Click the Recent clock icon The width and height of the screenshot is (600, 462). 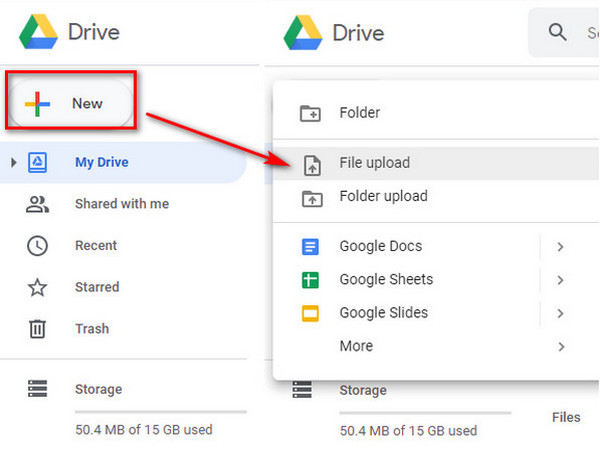[x=38, y=246]
